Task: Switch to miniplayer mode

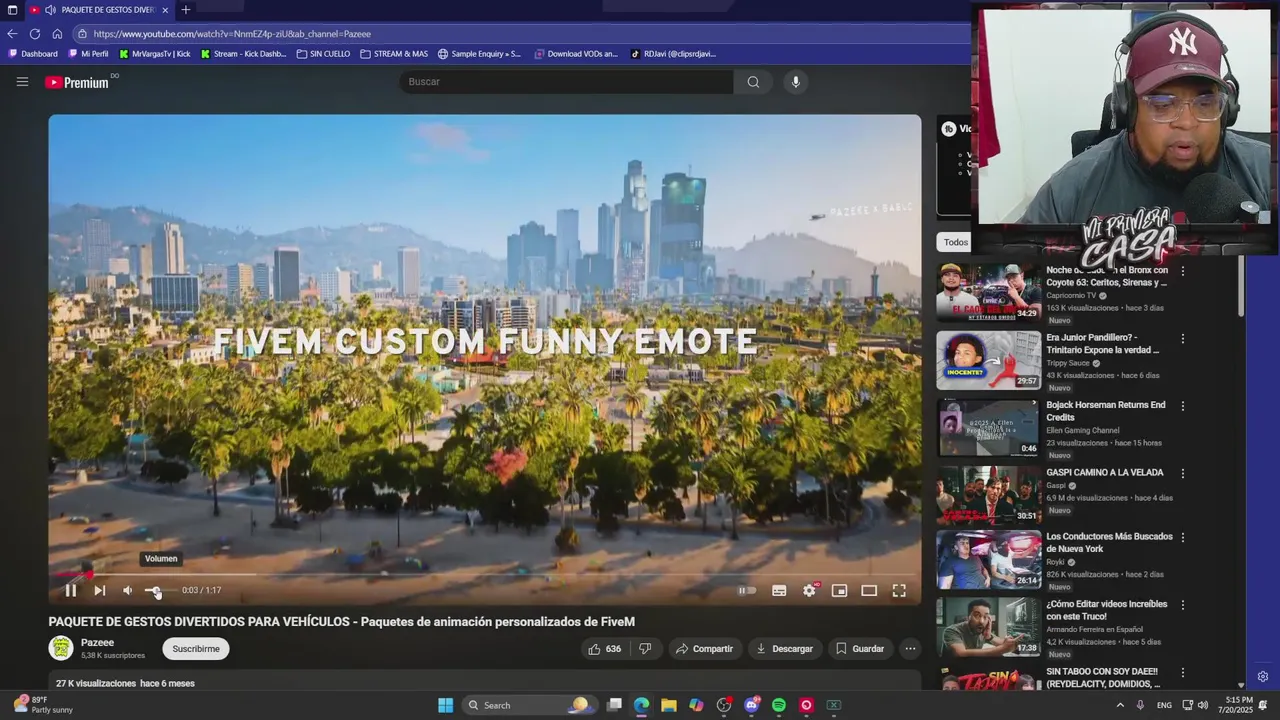Action: (839, 591)
